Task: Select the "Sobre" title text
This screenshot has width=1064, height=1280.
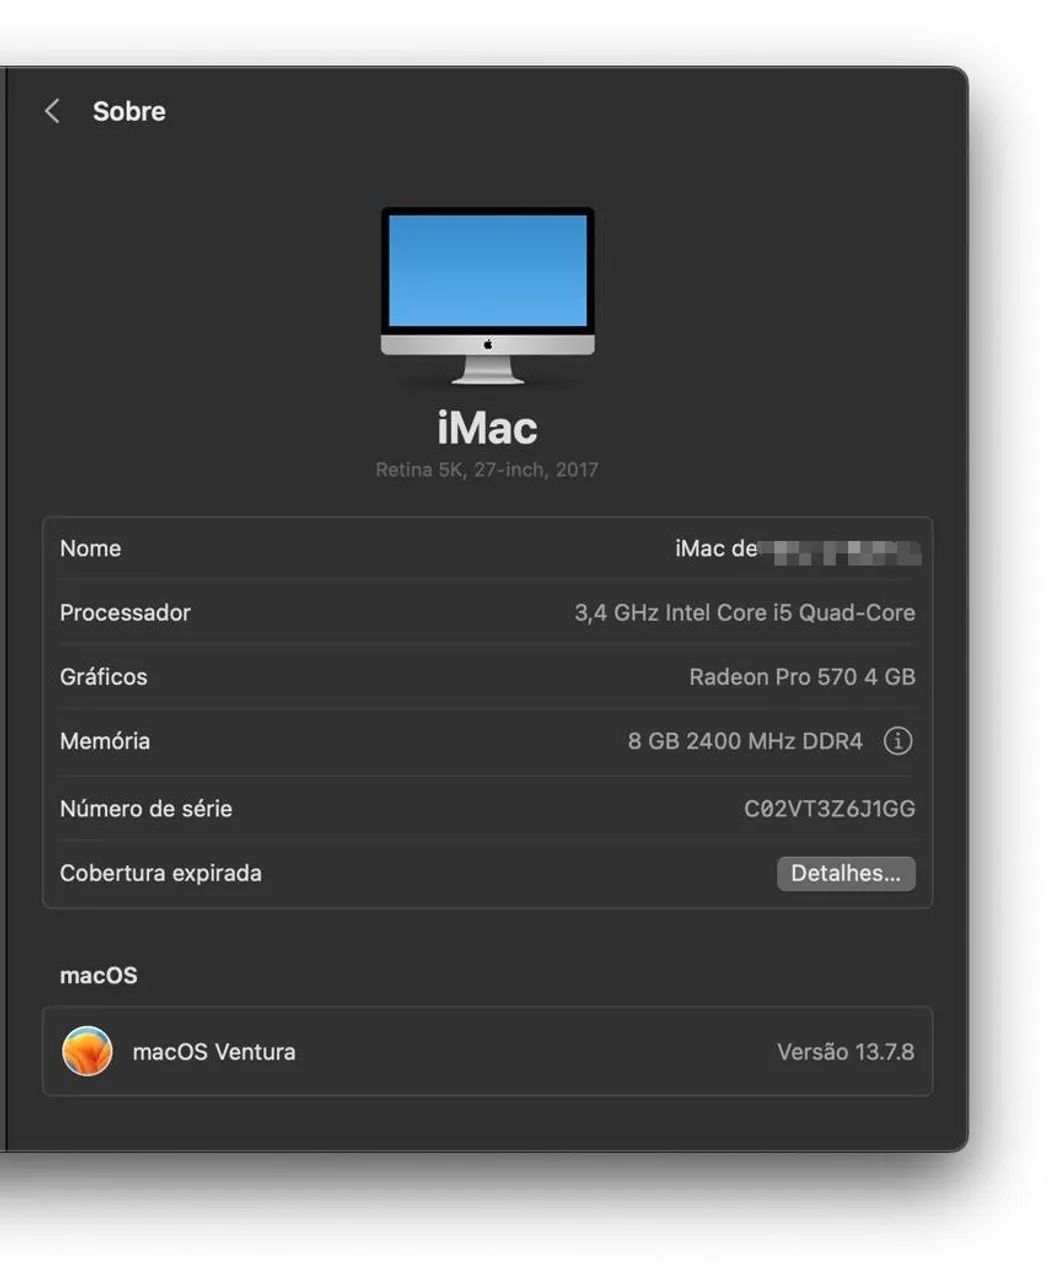Action: [x=129, y=111]
